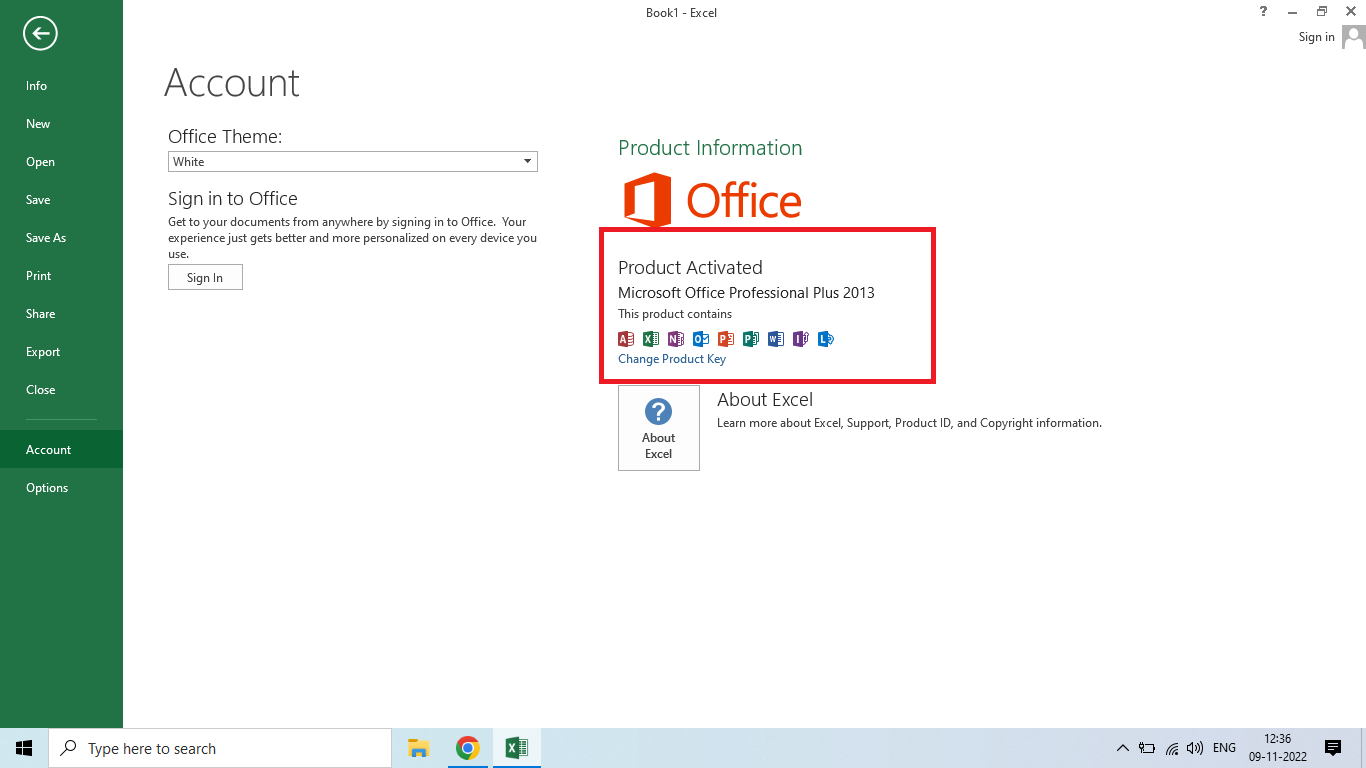Screen dimensions: 1366x768
Task: Open the Wi-Fi network icon in tray
Action: (1172, 748)
